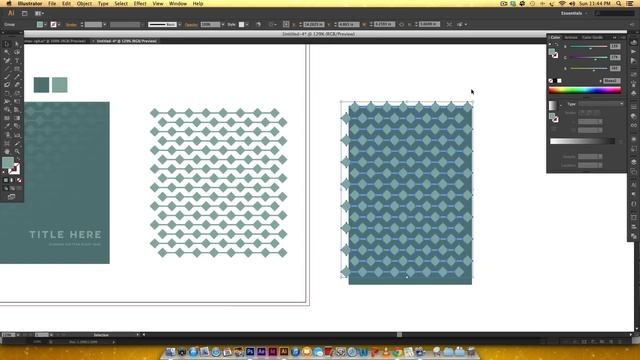
Task: Open the Essentials workspace switcher
Action: click(574, 13)
